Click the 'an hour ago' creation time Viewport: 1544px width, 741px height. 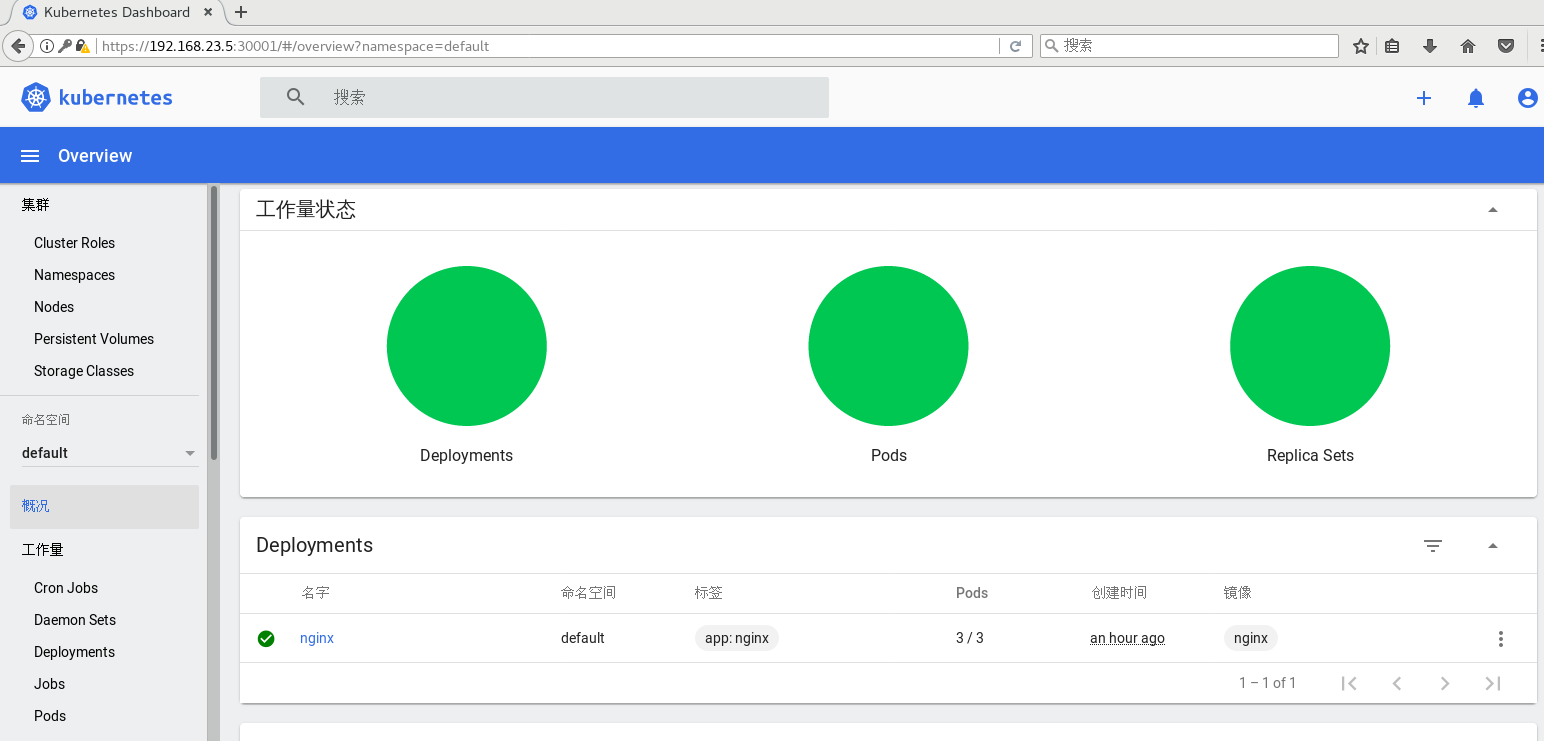pos(1127,638)
